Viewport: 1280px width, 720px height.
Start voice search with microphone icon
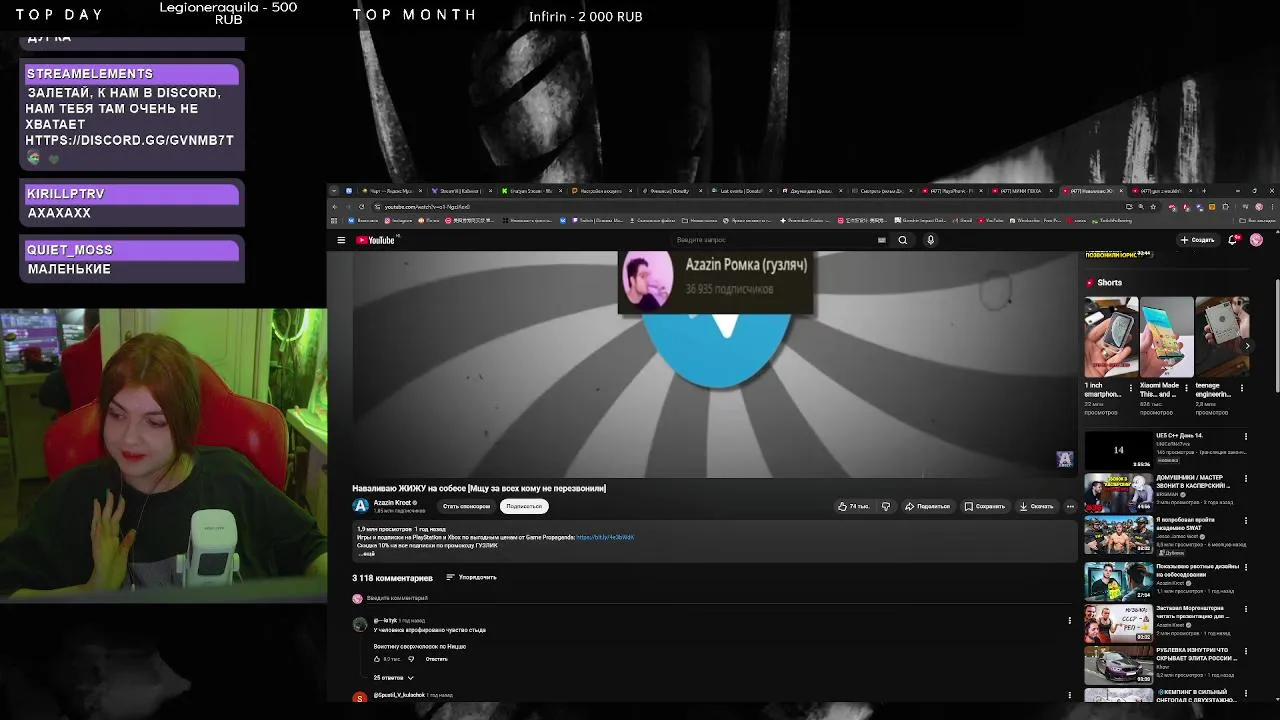(930, 240)
